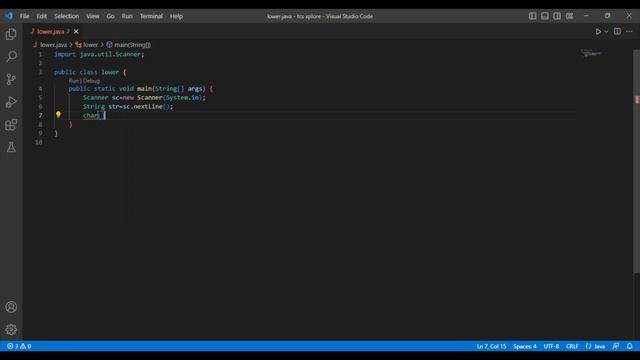Minimize the VS Code window
The width and height of the screenshot is (640, 360).
tap(586, 16)
